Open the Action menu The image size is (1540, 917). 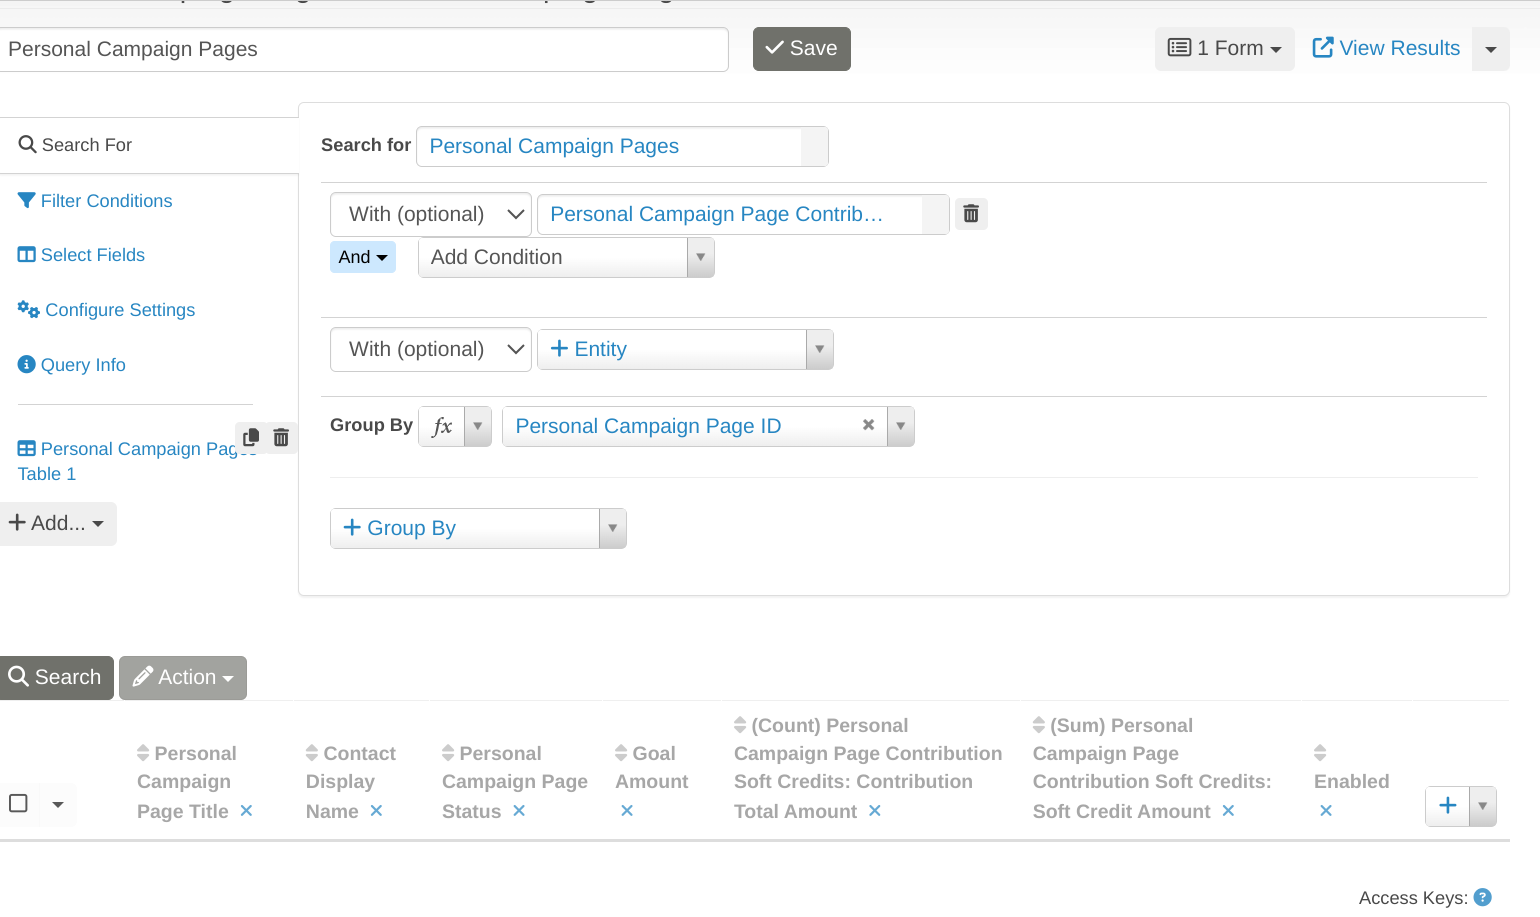click(183, 677)
